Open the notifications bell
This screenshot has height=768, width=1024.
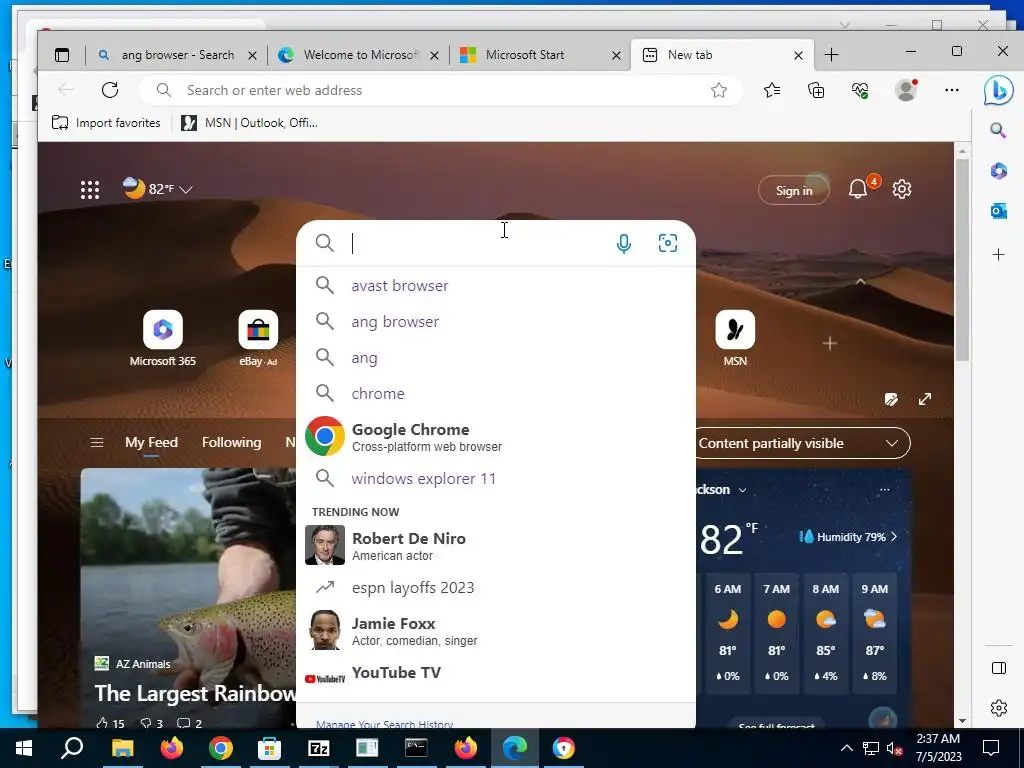pos(857,189)
